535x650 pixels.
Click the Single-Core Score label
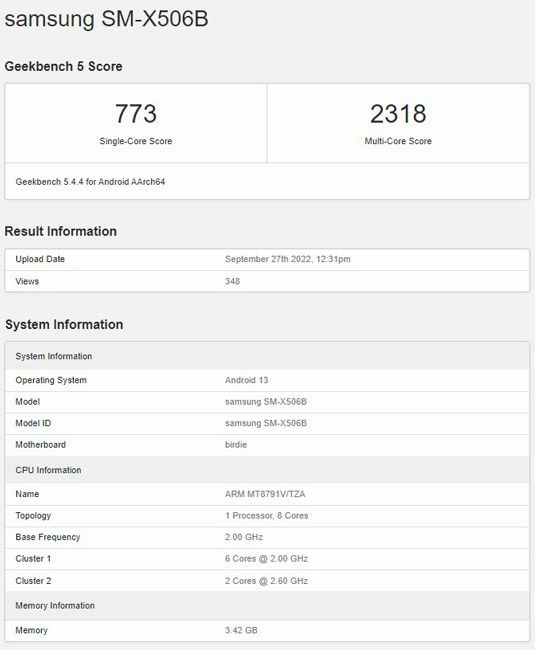click(x=136, y=141)
